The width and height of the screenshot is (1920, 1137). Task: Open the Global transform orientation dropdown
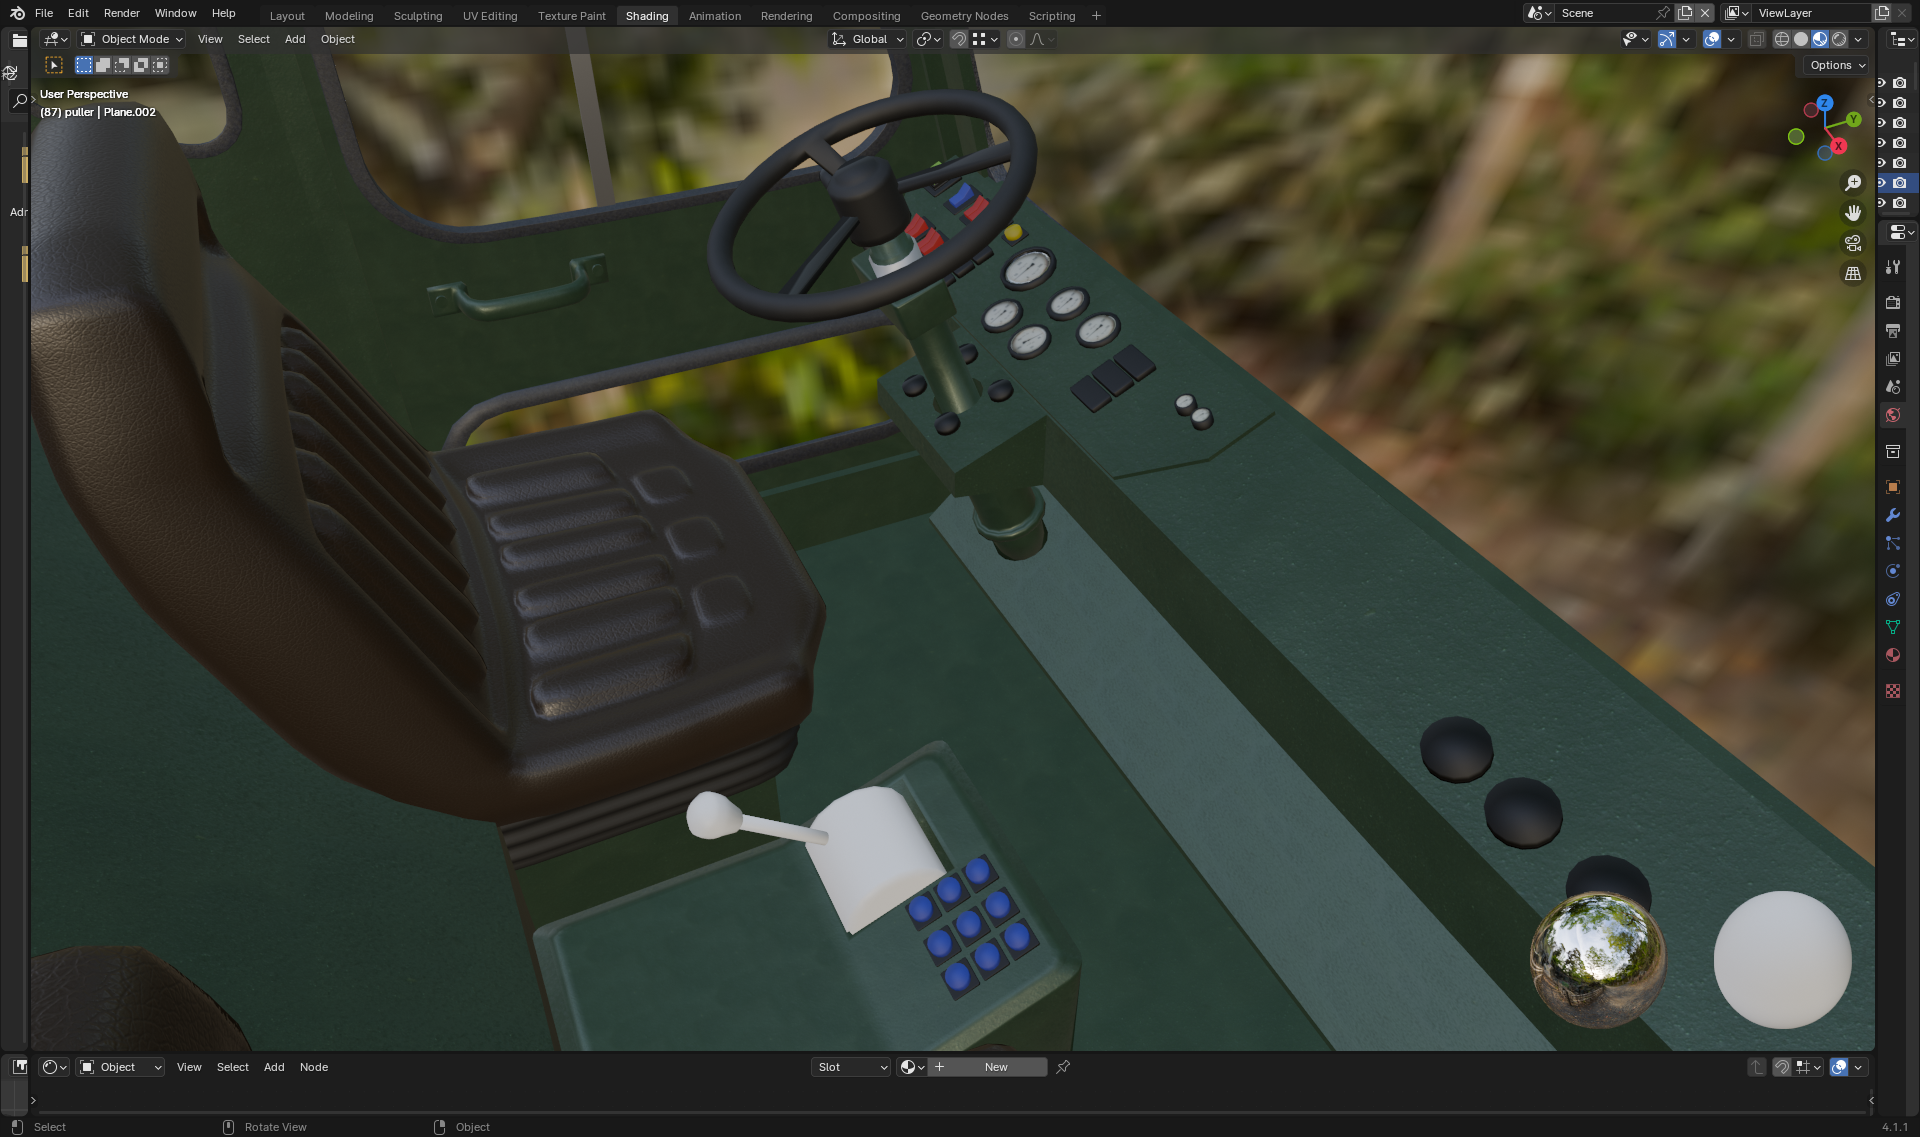(x=868, y=39)
